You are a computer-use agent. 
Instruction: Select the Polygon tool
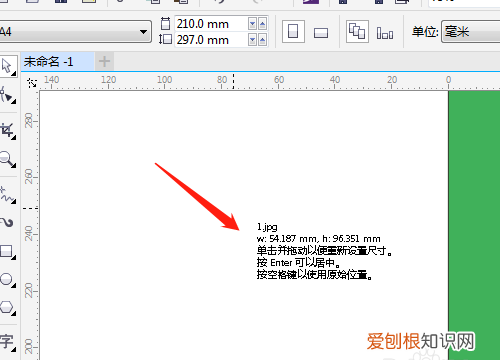pos(8,307)
